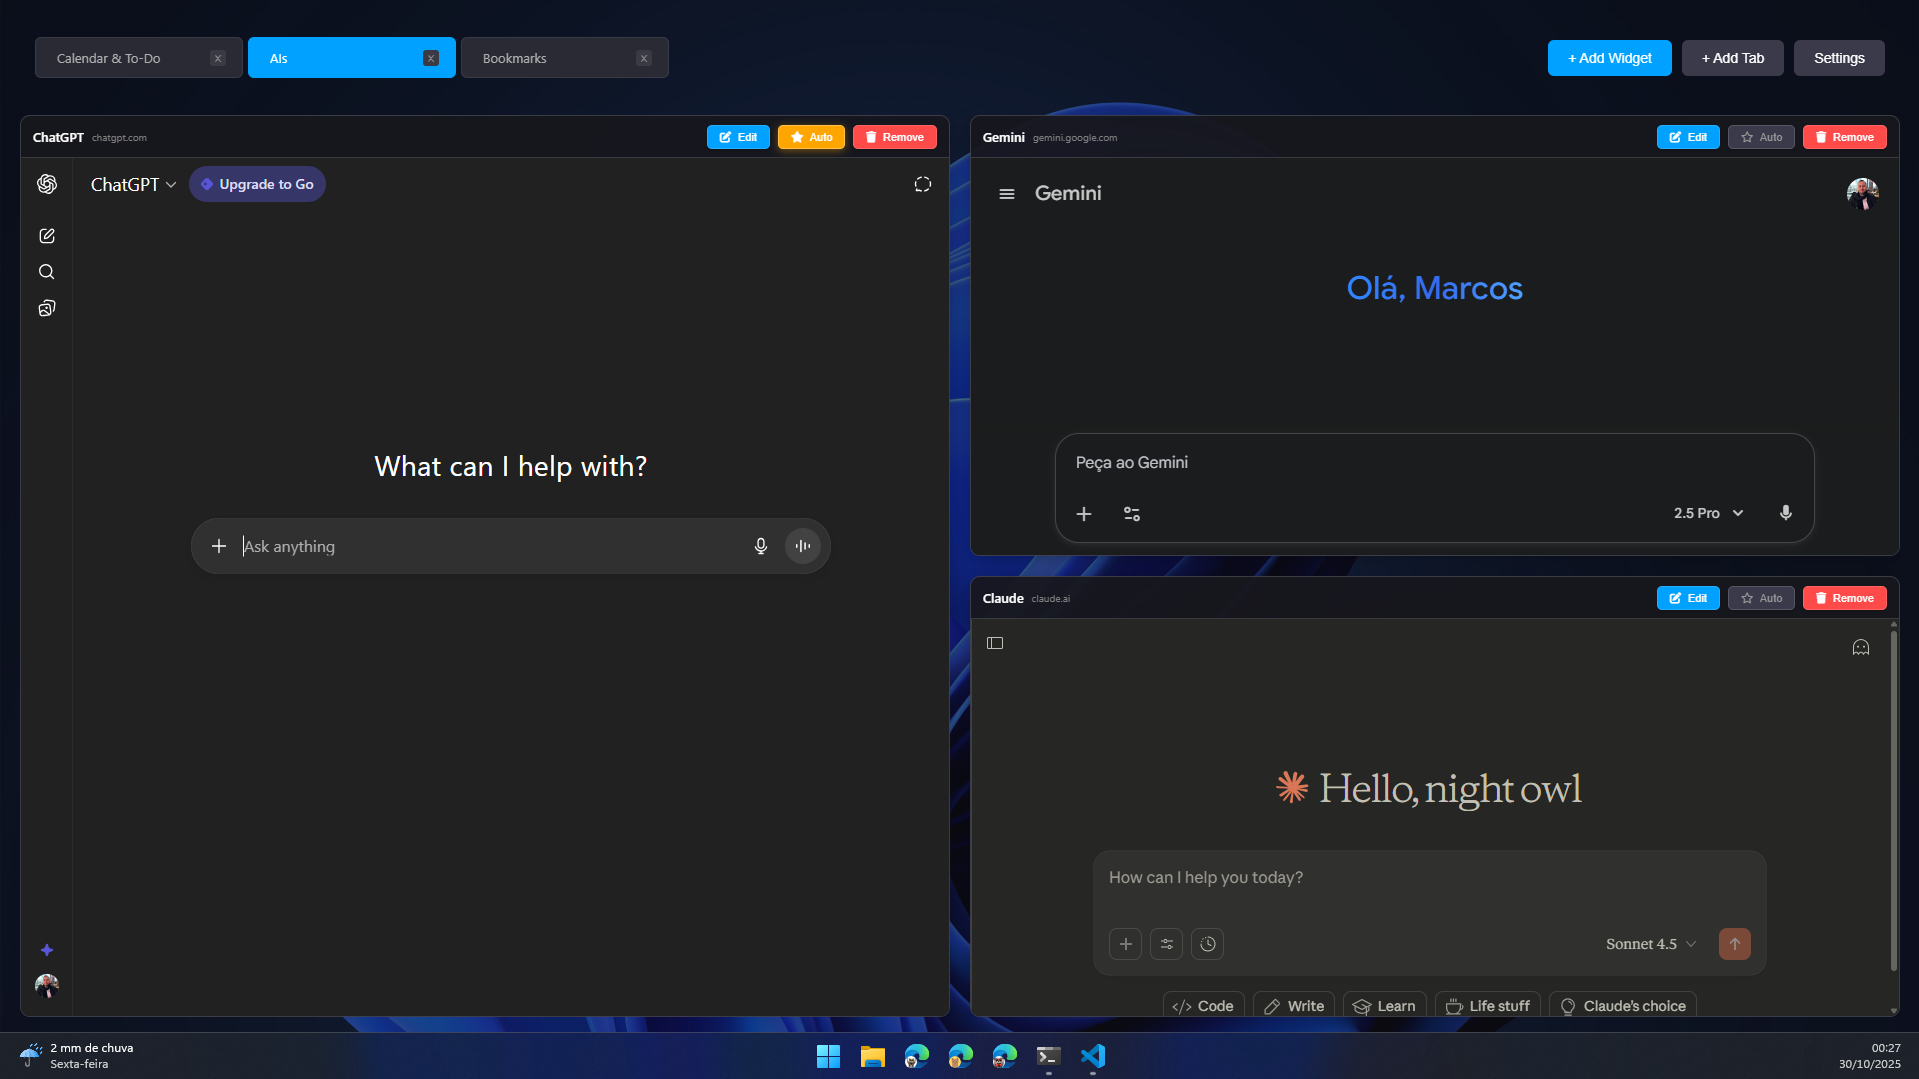Viewport: 1919px width, 1079px height.
Task: Turn on temporary chat in ChatGPT
Action: click(x=923, y=184)
